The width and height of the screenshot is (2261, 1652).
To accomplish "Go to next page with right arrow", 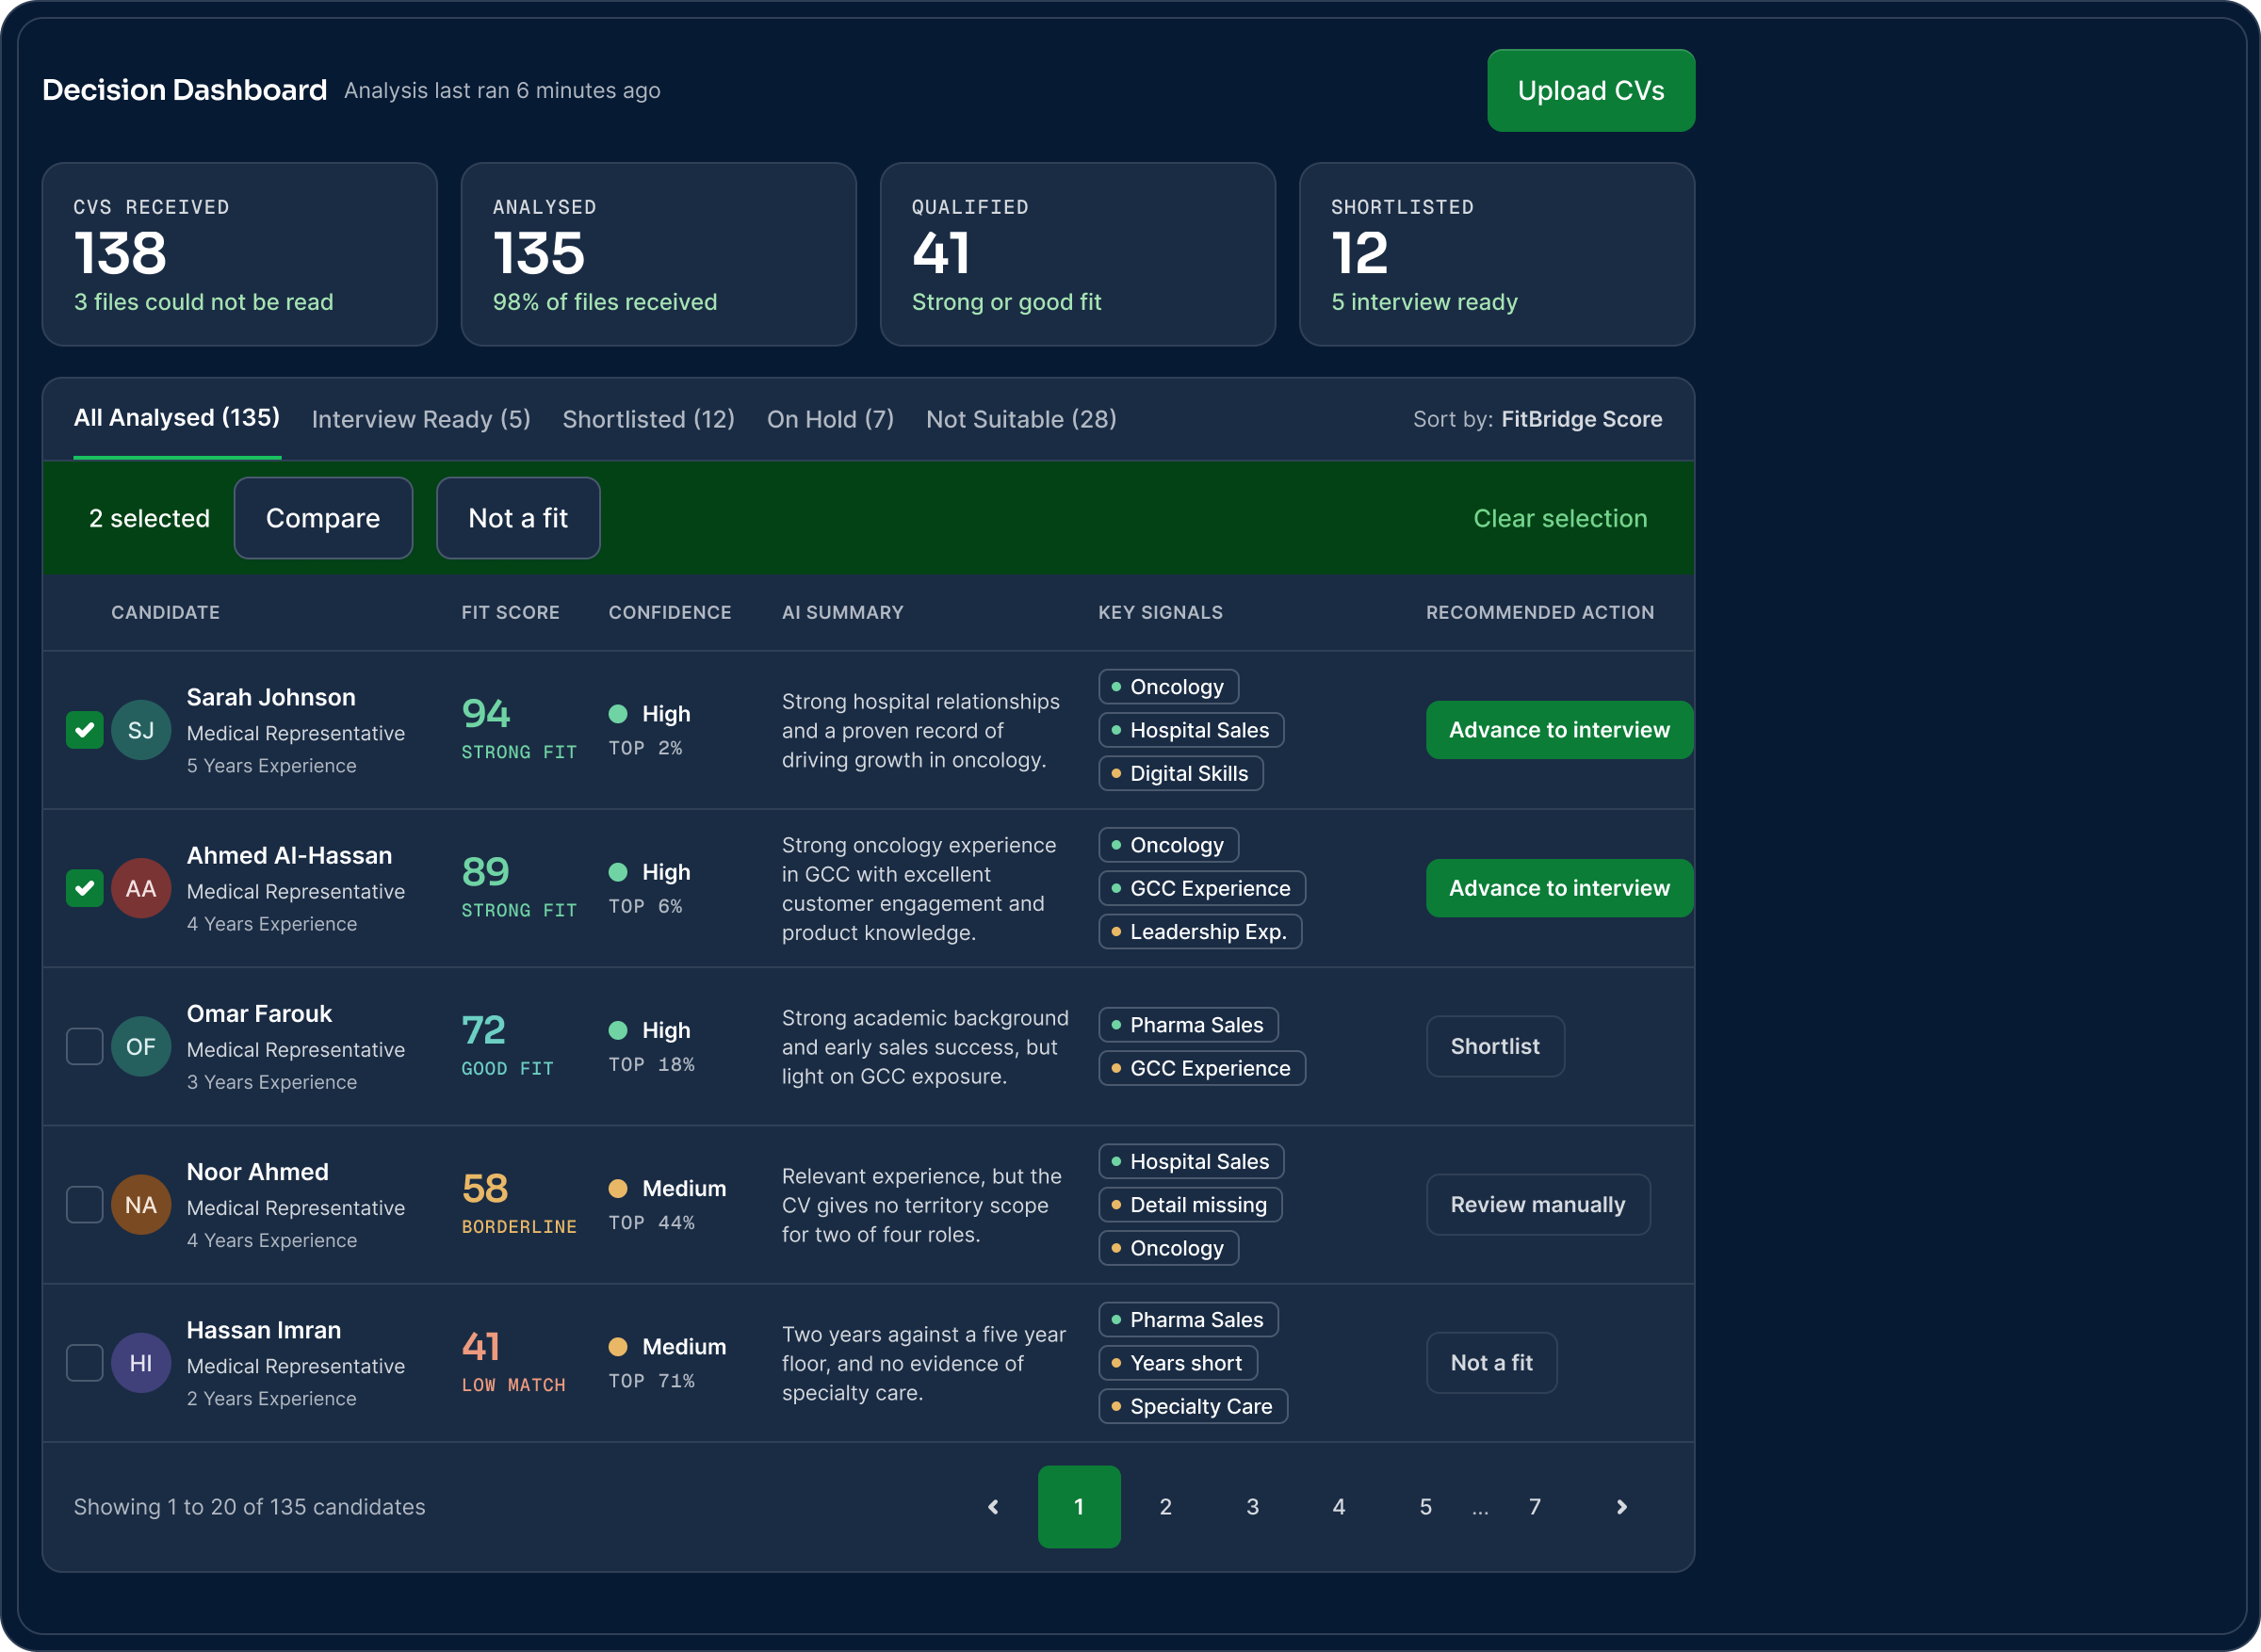I will [1621, 1506].
